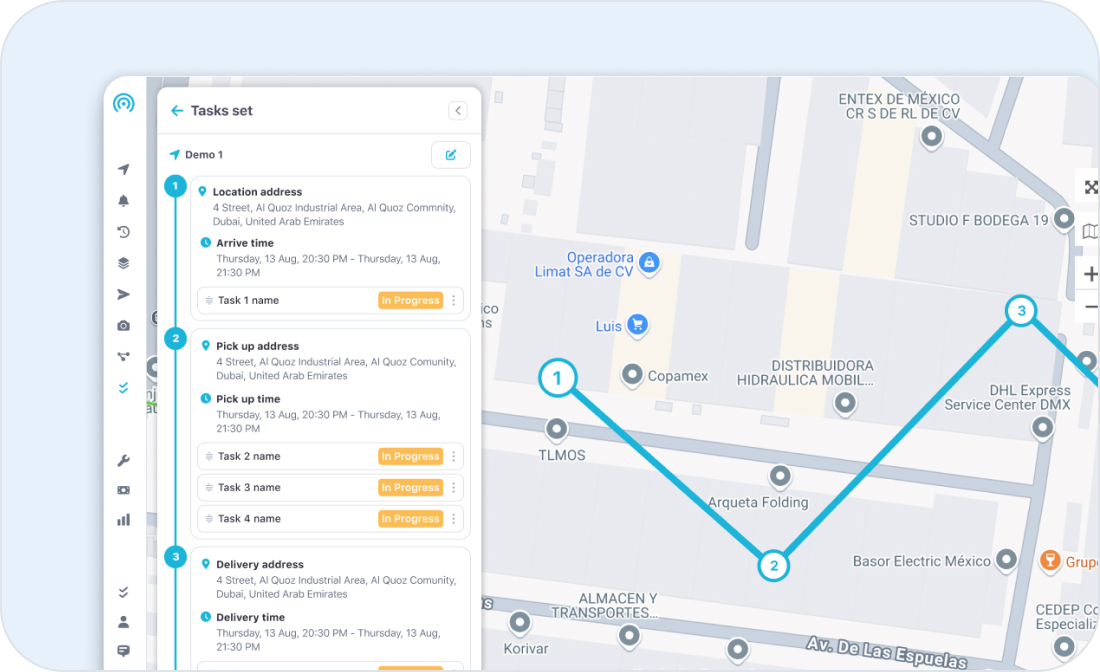
Task: Select the navigation arrow icon in the sidebar
Action: click(123, 169)
